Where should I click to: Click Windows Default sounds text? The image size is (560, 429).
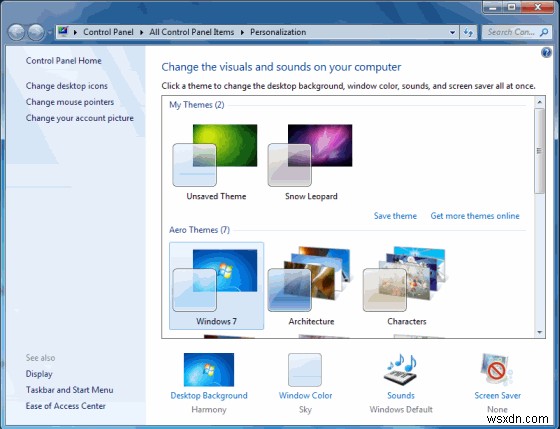(x=401, y=410)
